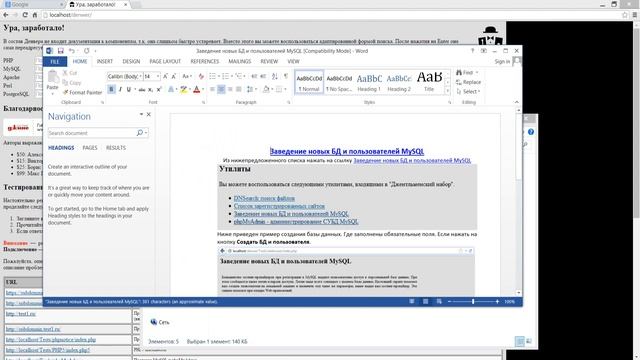Adjust the Word zoom slider
This screenshot has width=640, height=360.
[x=473, y=302]
